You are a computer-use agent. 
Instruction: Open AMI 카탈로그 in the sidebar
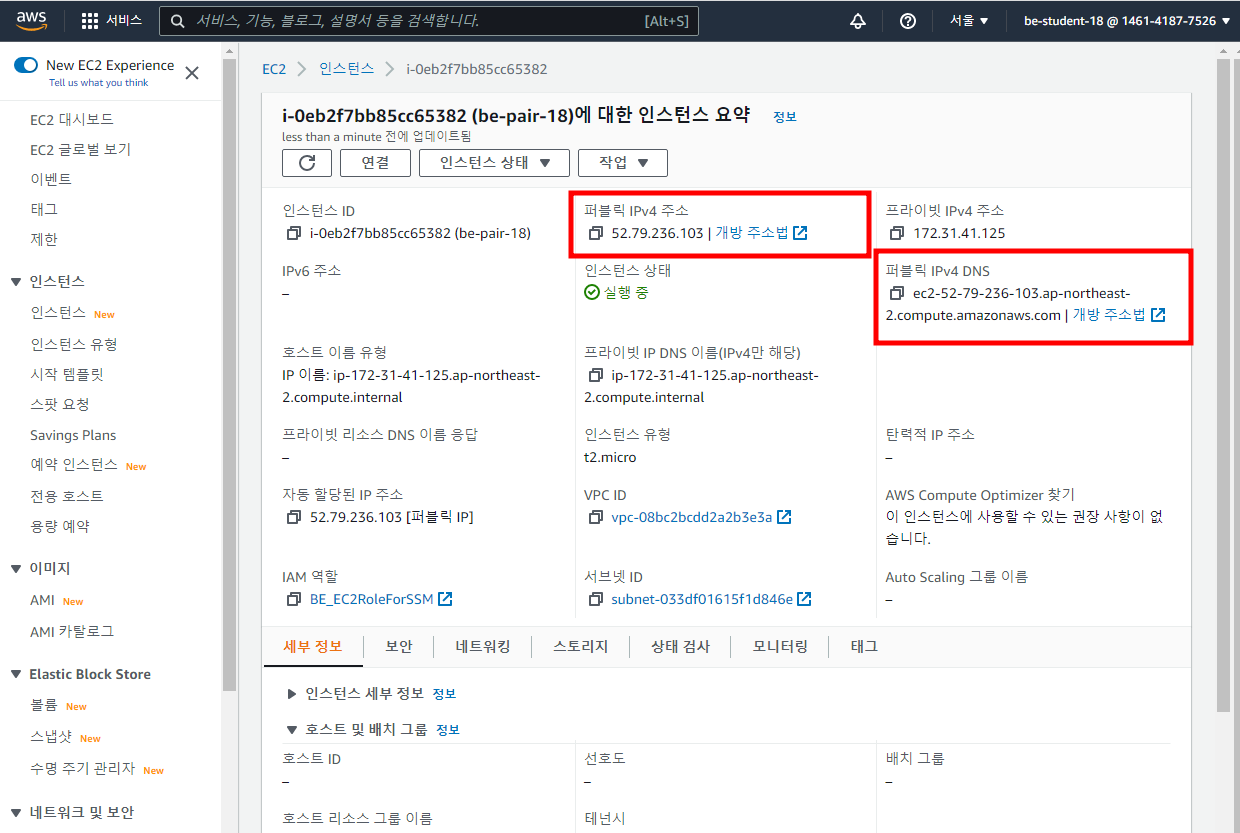[72, 632]
